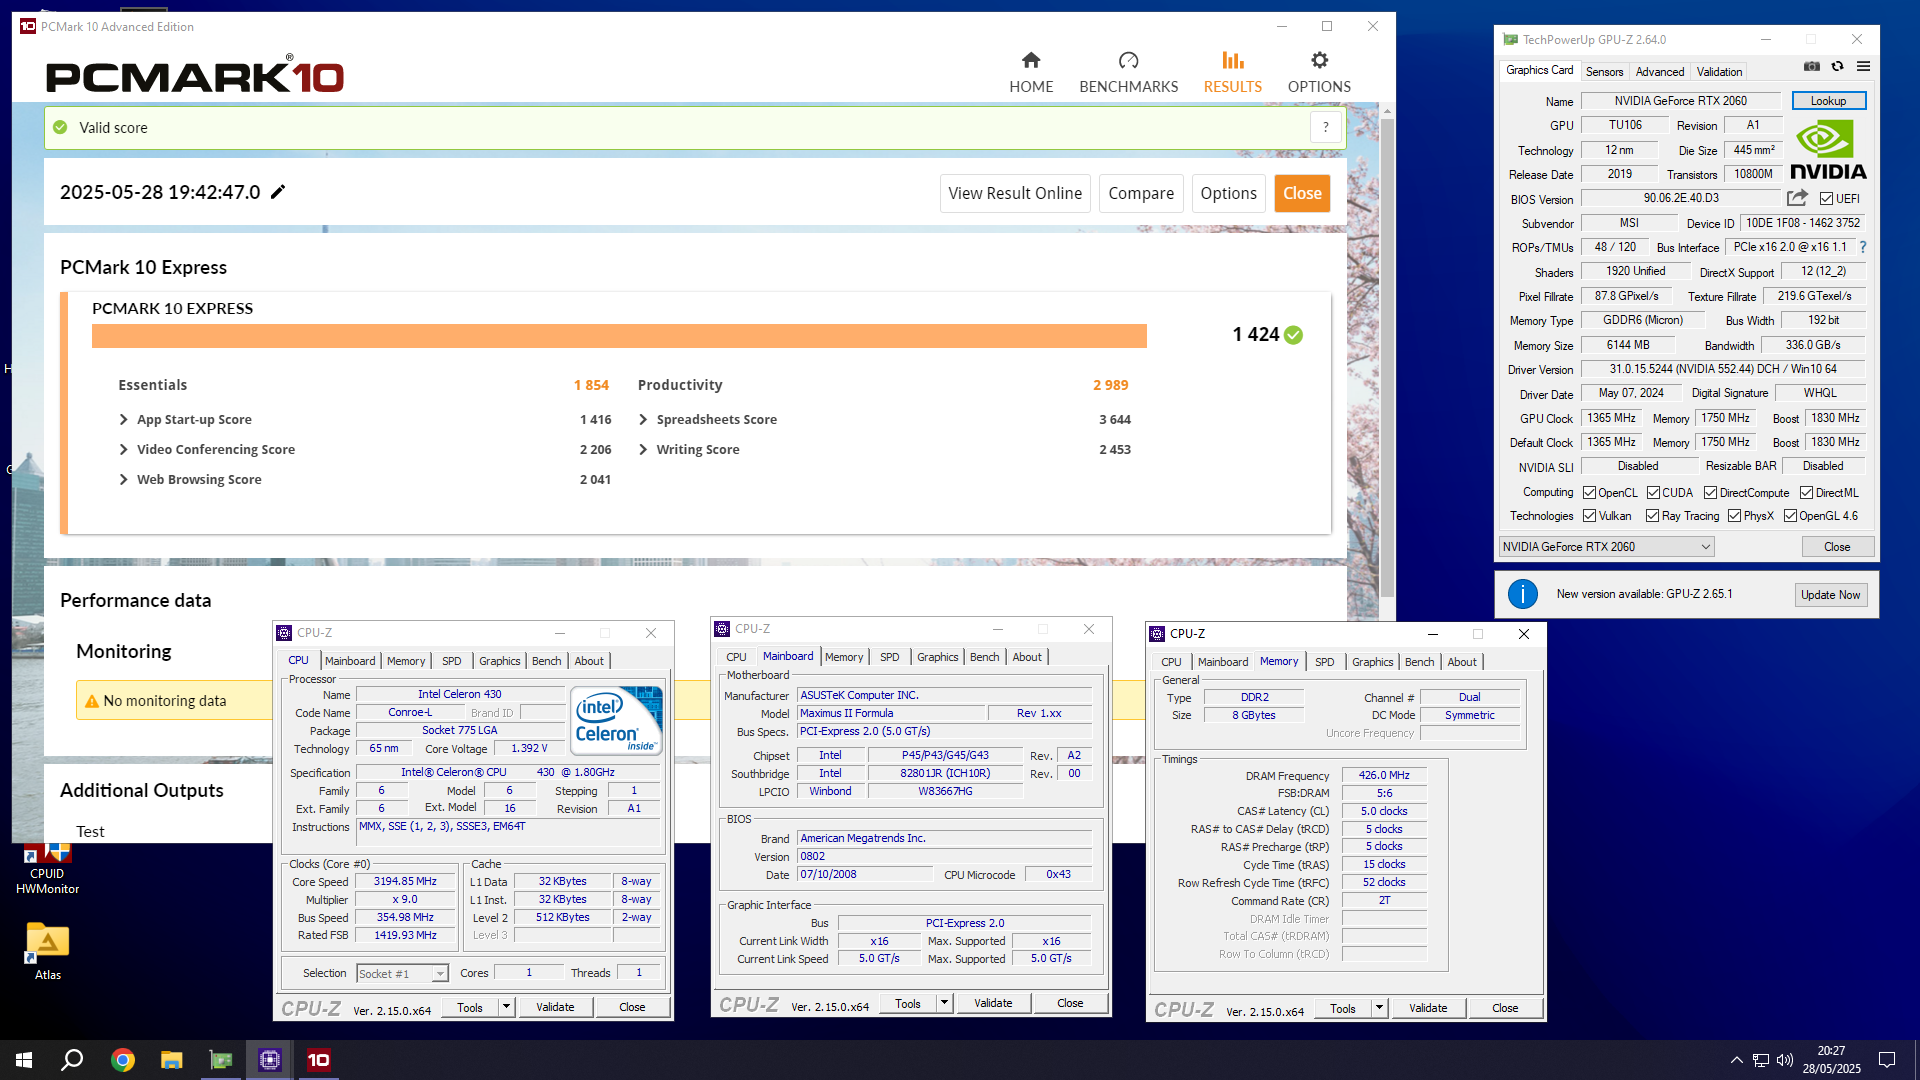The height and width of the screenshot is (1080, 1920).
Task: Select the Mainboard tab in the Celeron CPU-Z window
Action: 350,661
